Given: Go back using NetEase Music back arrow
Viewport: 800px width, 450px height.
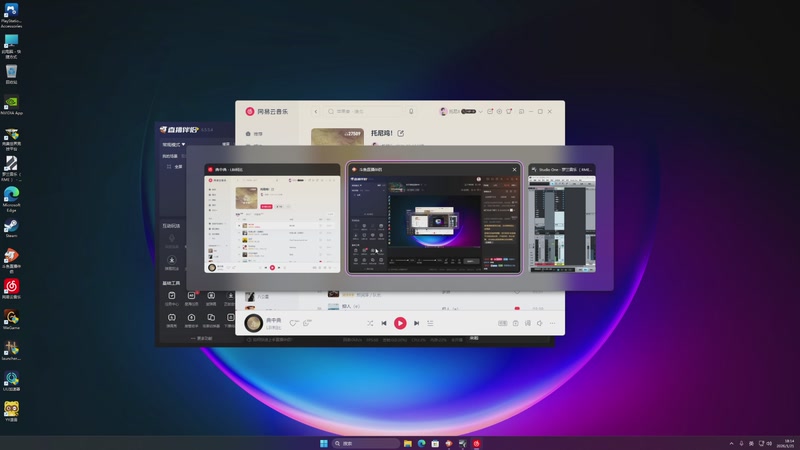Looking at the screenshot, I should point(316,111).
